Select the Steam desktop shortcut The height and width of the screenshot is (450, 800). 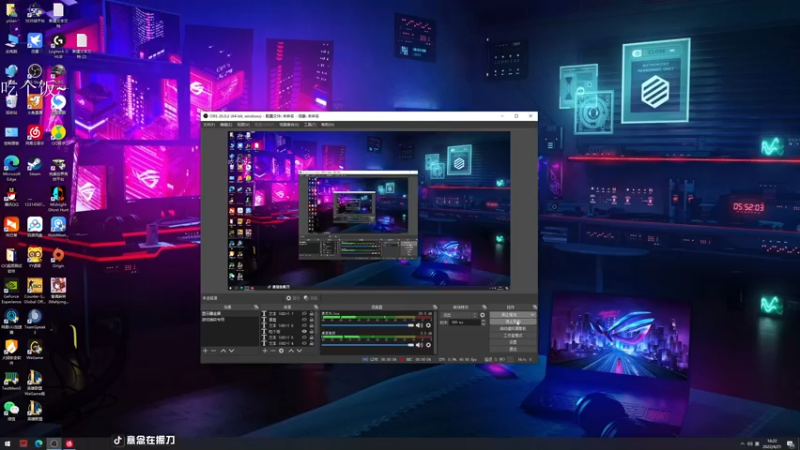tap(35, 167)
